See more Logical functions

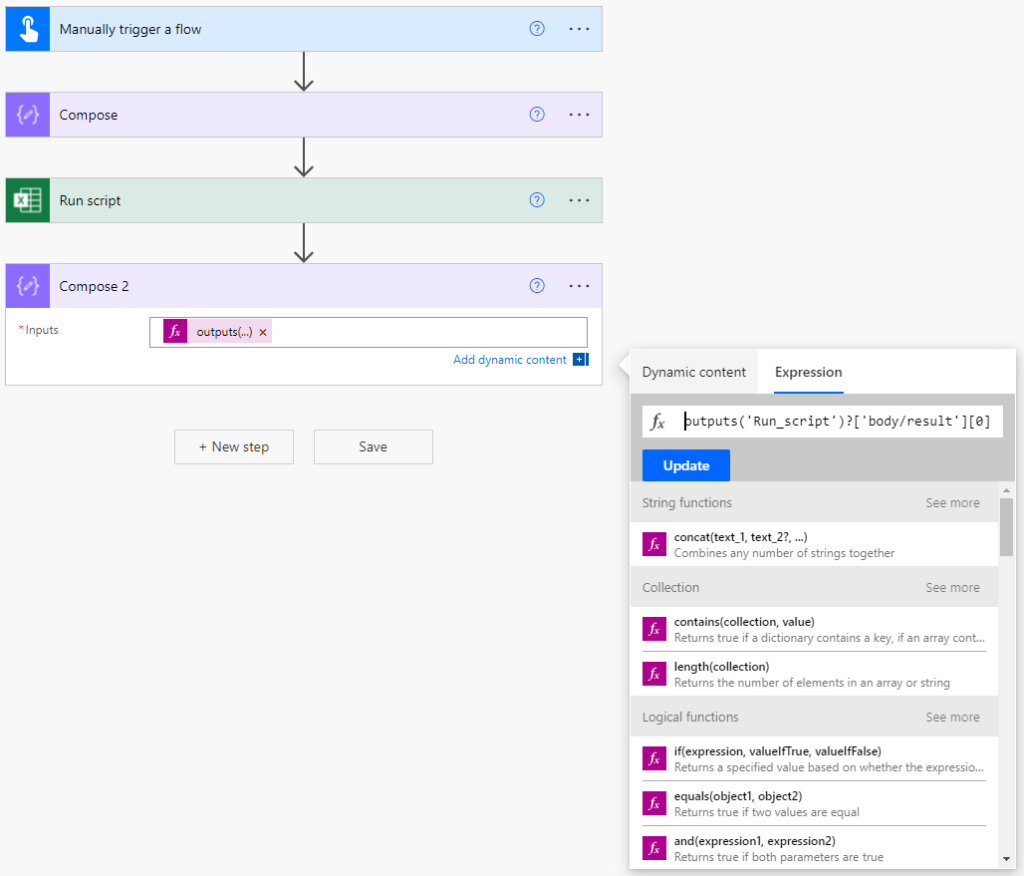click(x=952, y=717)
